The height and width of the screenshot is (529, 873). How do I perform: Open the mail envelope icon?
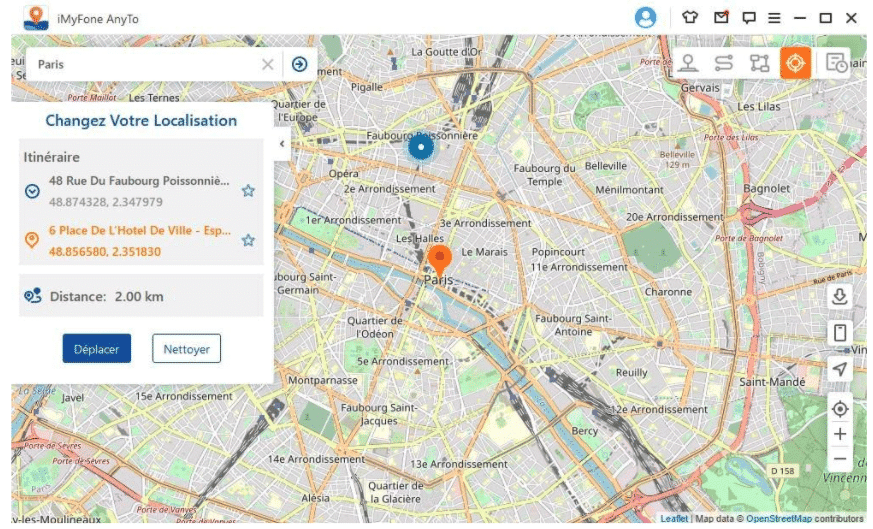(x=721, y=18)
